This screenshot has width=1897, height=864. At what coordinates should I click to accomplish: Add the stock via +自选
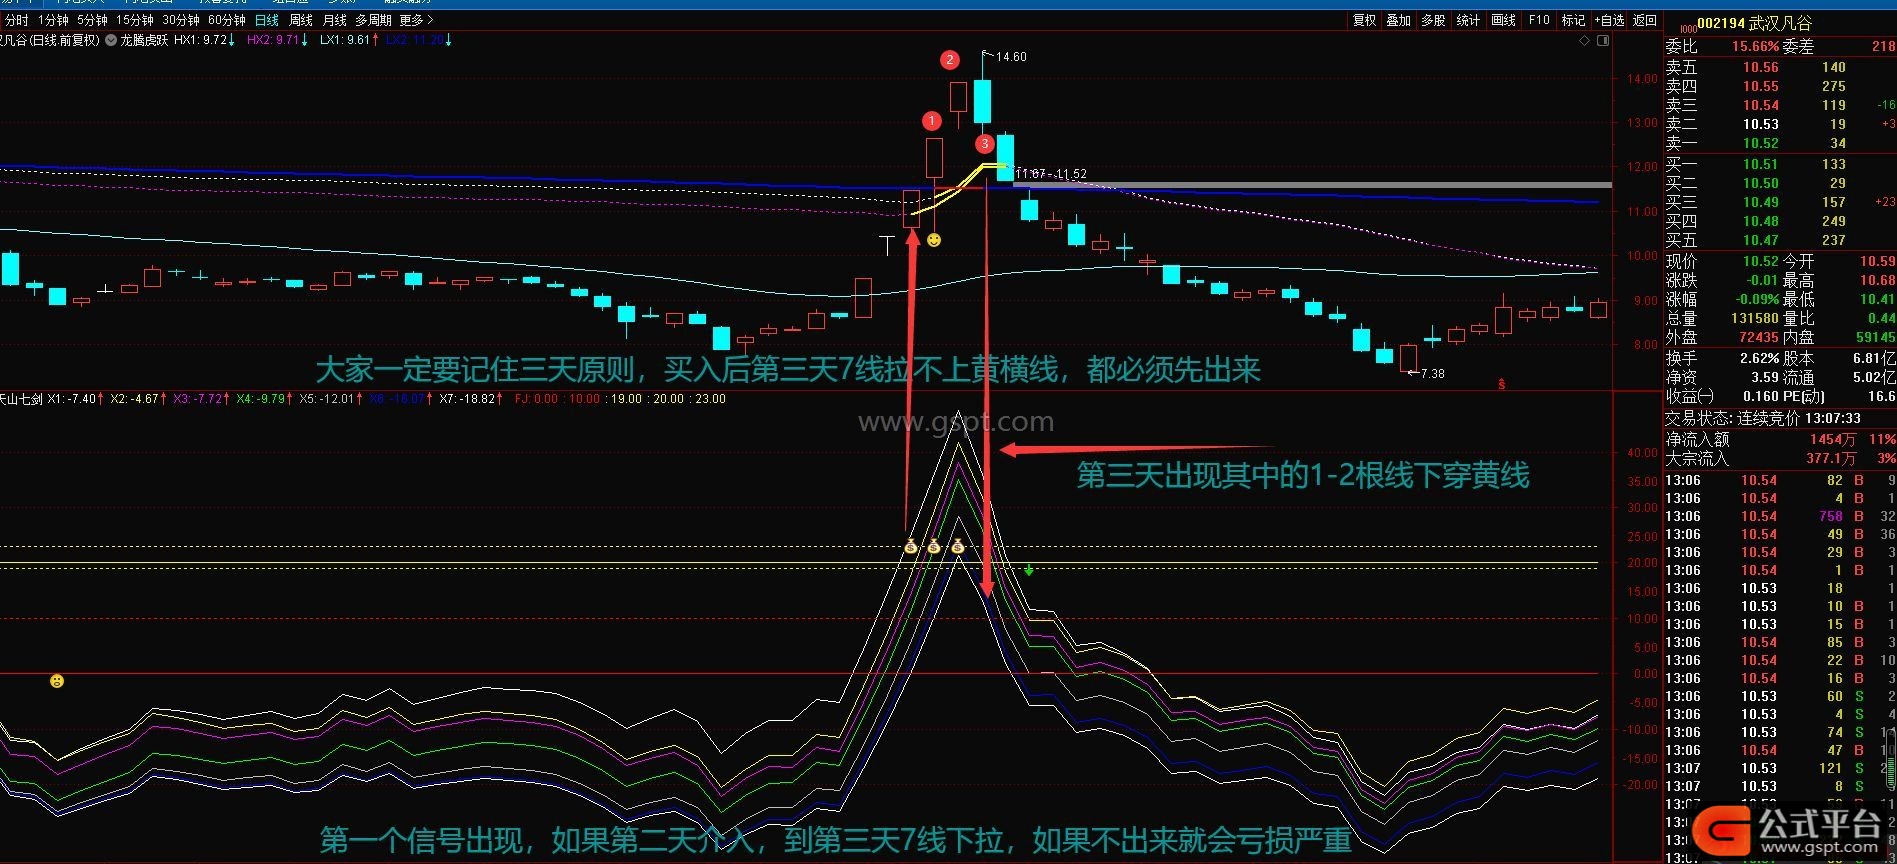[x=1609, y=20]
